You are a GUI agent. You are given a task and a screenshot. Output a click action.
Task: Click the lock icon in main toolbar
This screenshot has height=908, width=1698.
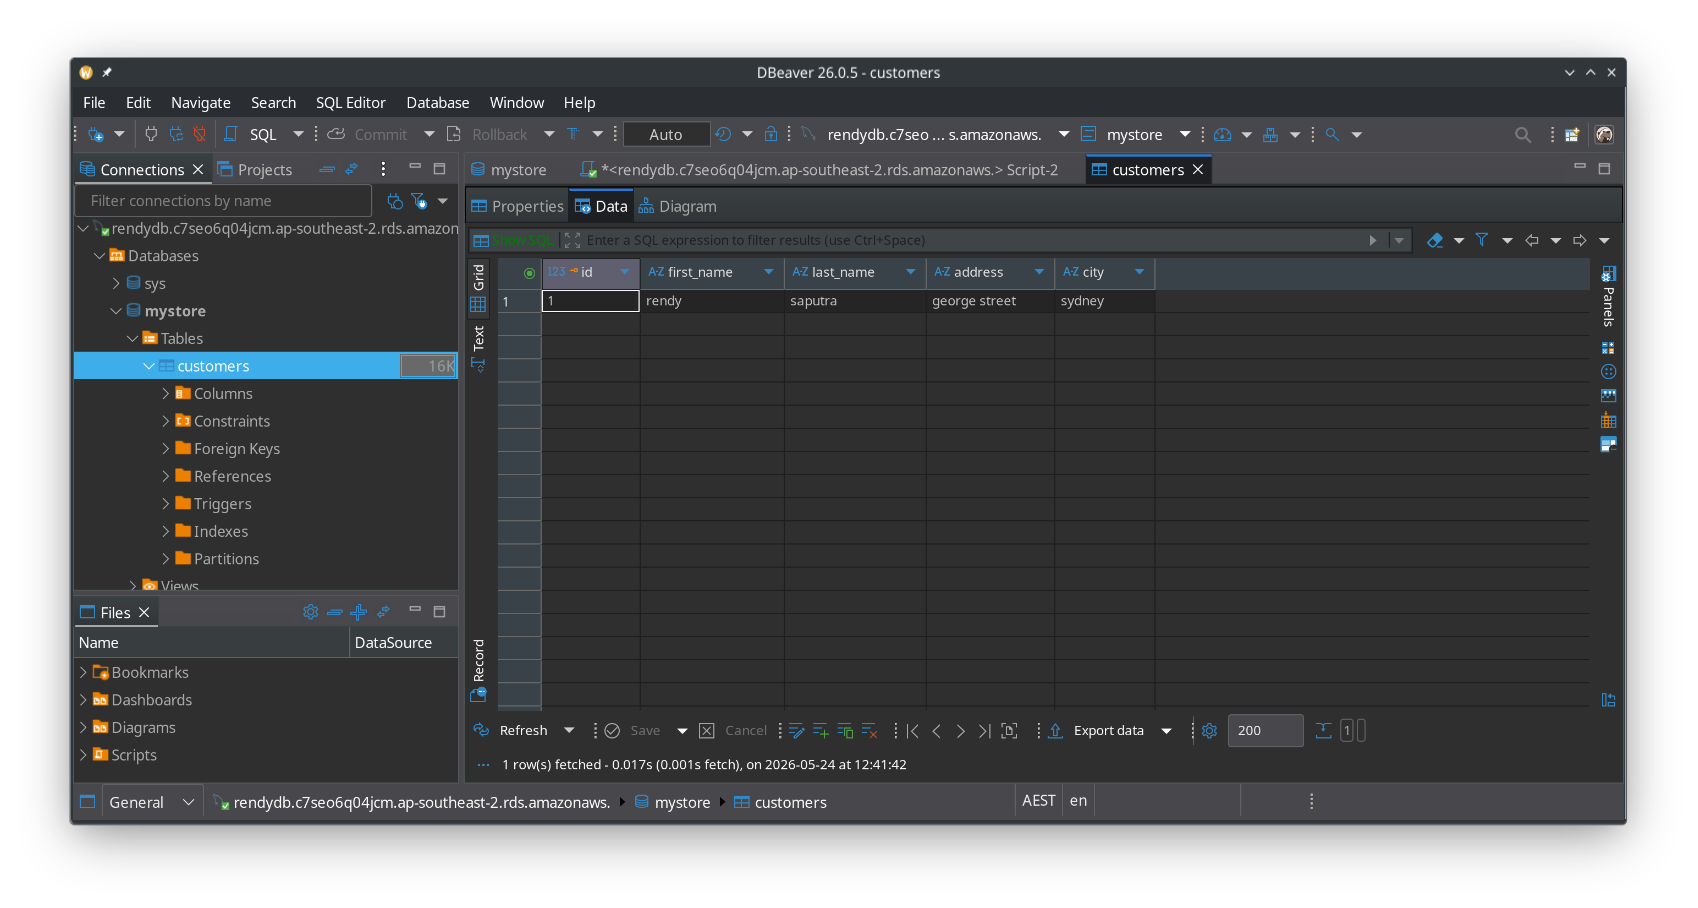771,134
